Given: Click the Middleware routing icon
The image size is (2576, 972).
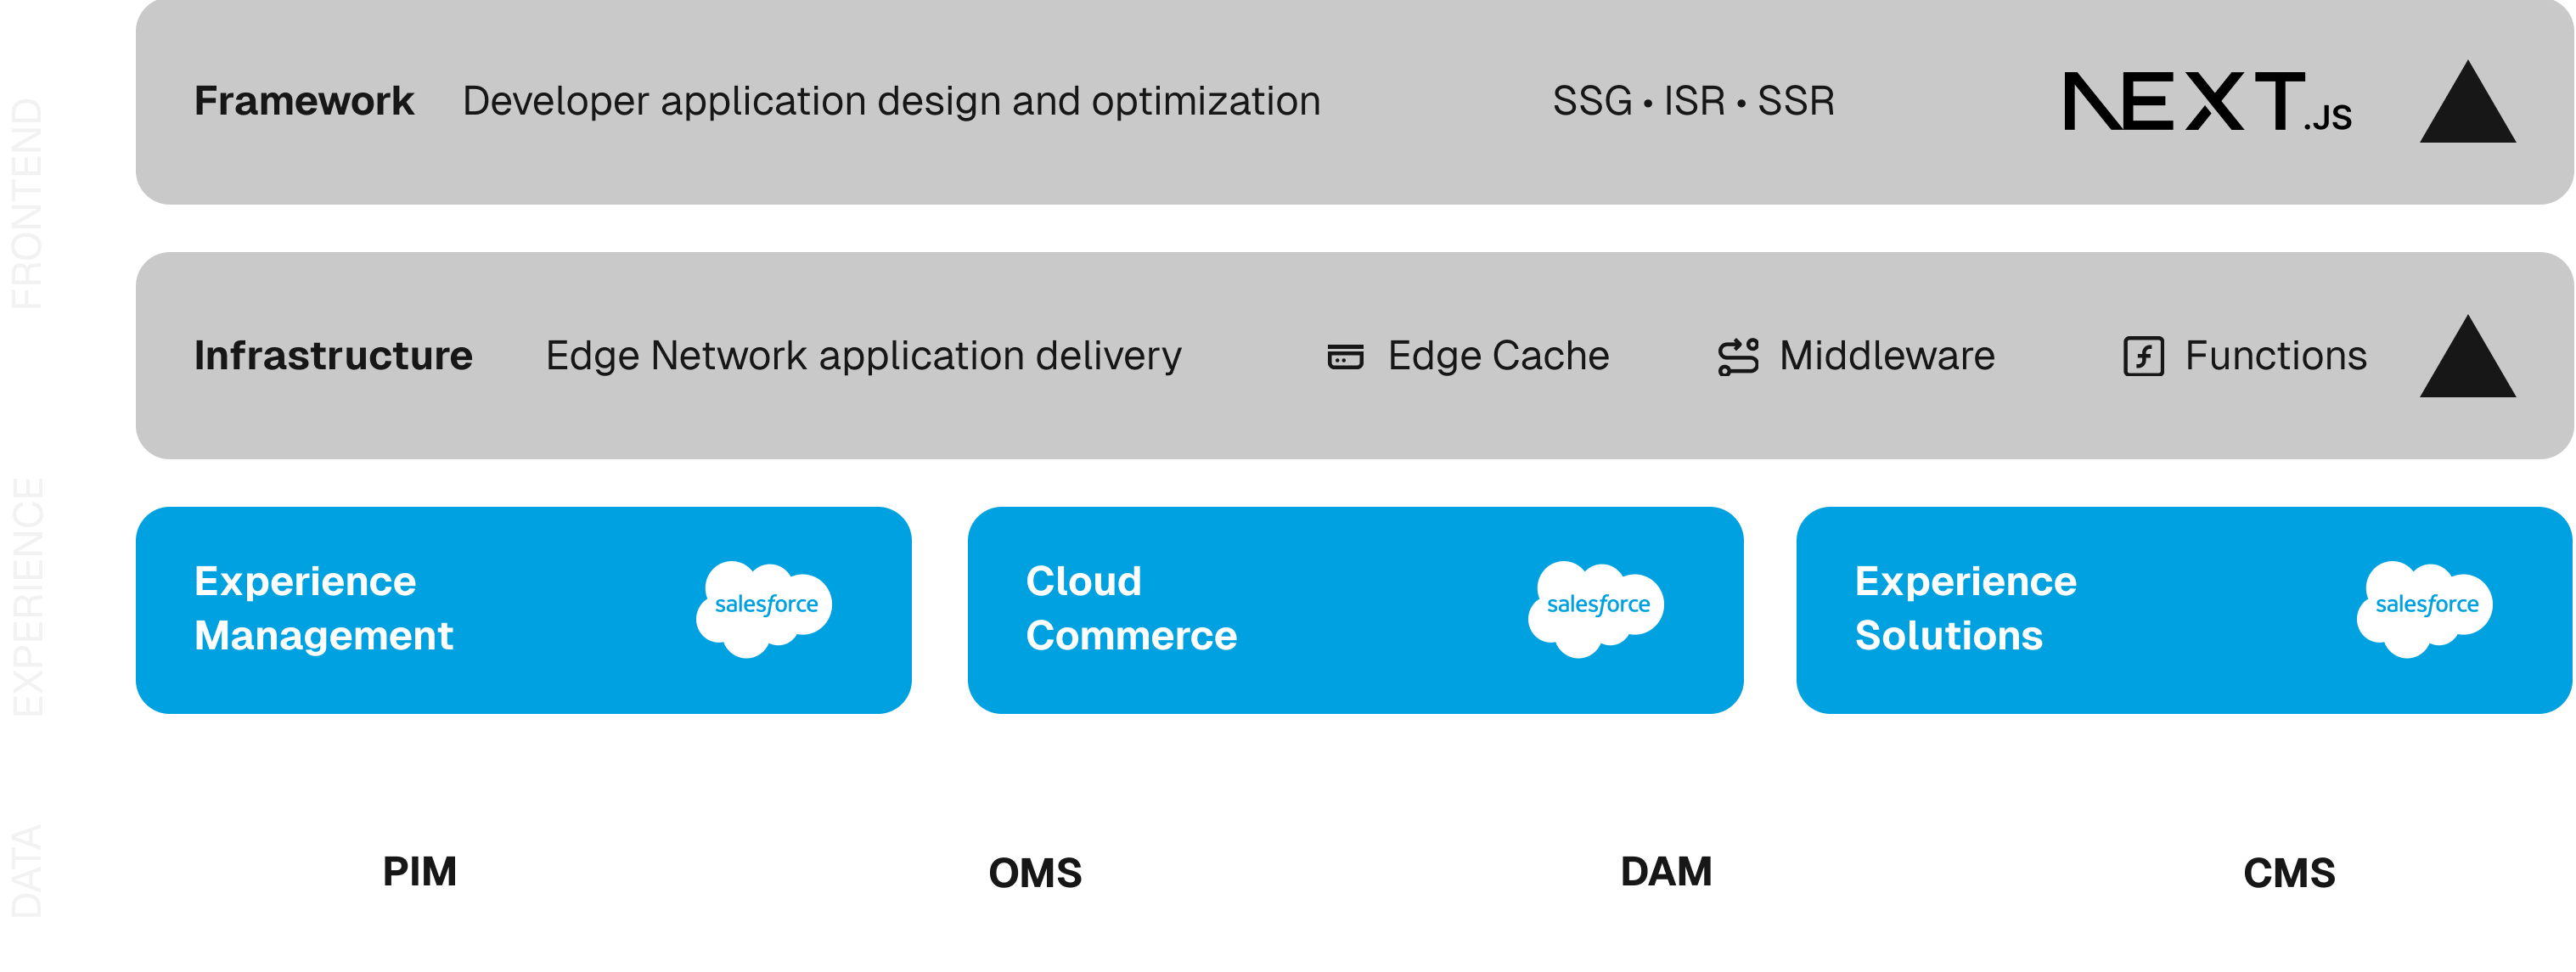Looking at the screenshot, I should 1738,357.
